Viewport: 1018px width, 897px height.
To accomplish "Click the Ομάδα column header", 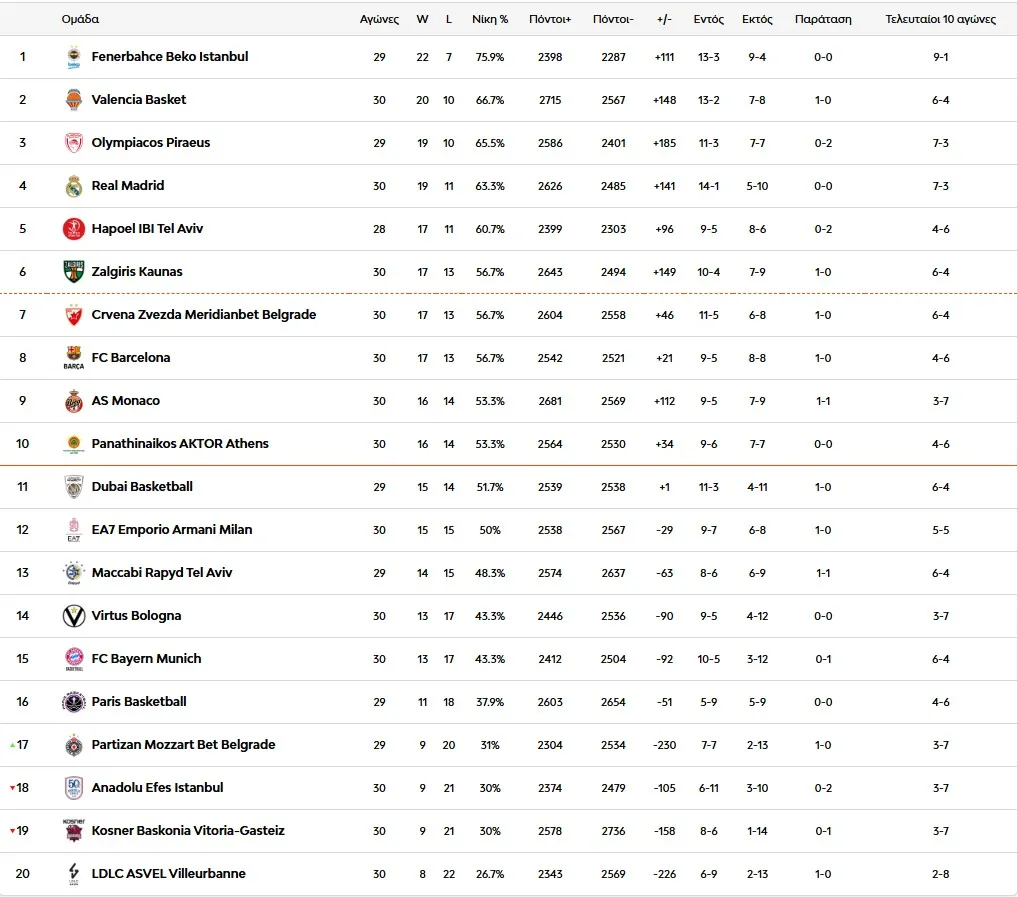I will pos(80,19).
